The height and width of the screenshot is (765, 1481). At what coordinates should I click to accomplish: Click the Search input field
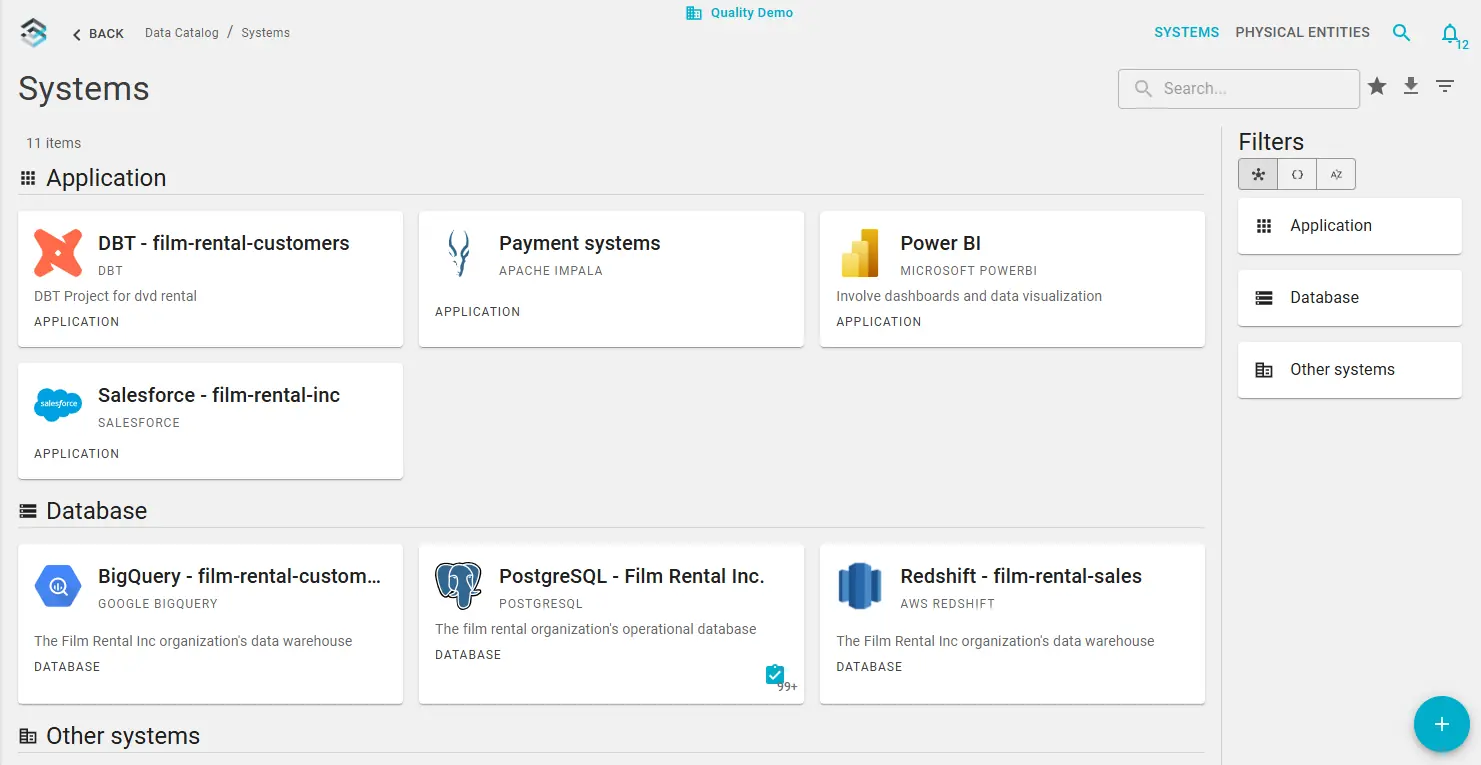pyautogui.click(x=1240, y=88)
